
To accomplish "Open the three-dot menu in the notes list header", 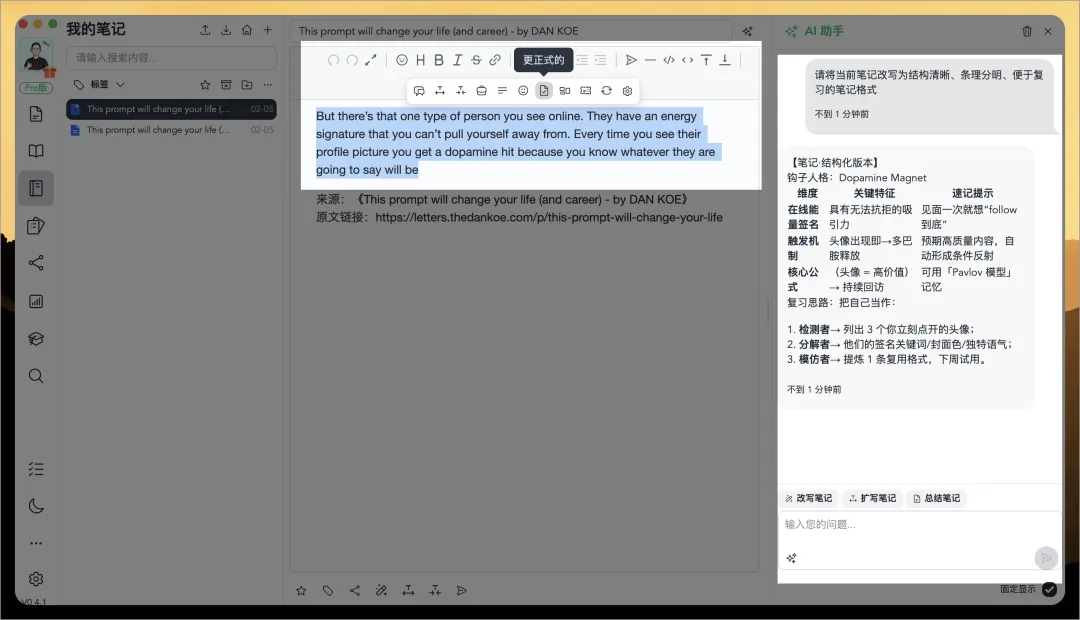I will pyautogui.click(x=267, y=85).
